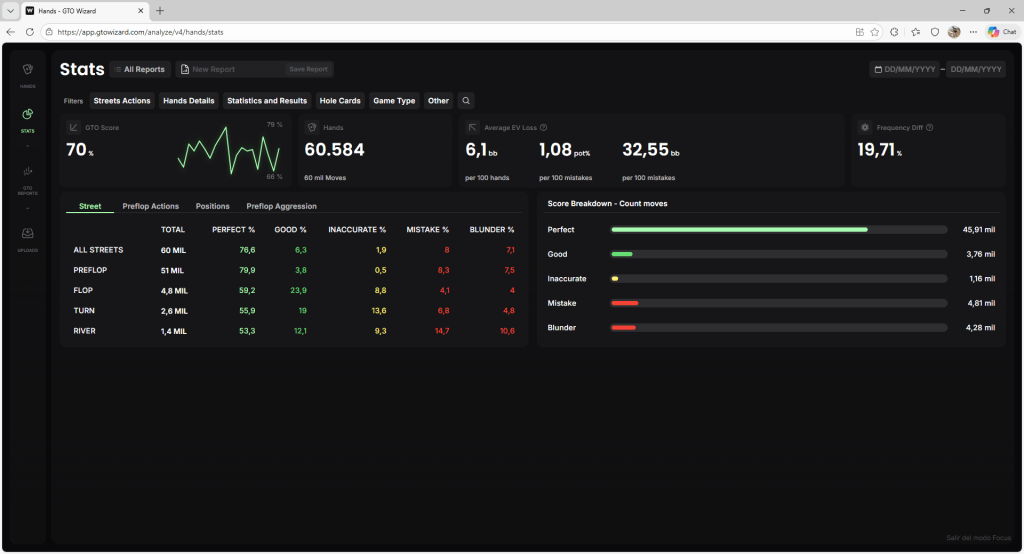The height and width of the screenshot is (554, 1024).
Task: Open the Game Type filter
Action: click(394, 101)
